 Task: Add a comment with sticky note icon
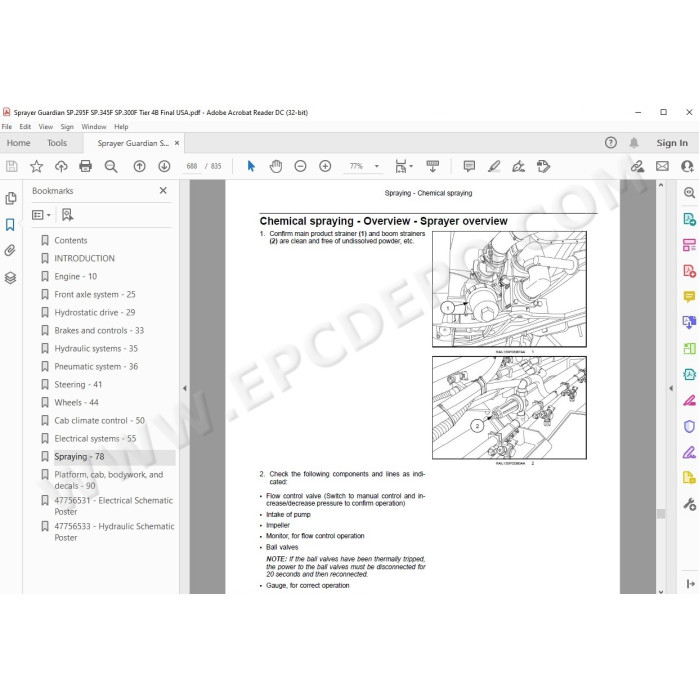coord(469,167)
